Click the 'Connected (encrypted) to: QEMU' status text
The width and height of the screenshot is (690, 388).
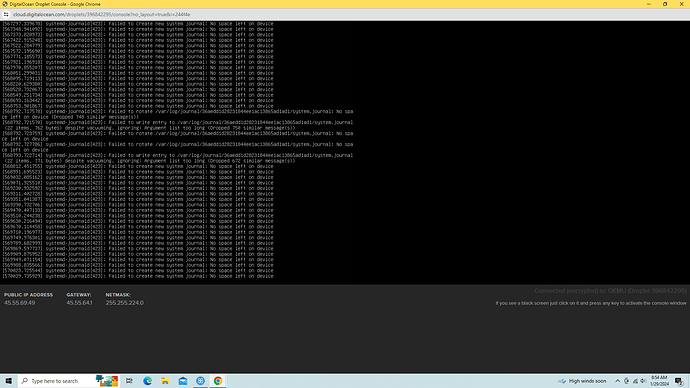(x=610, y=291)
